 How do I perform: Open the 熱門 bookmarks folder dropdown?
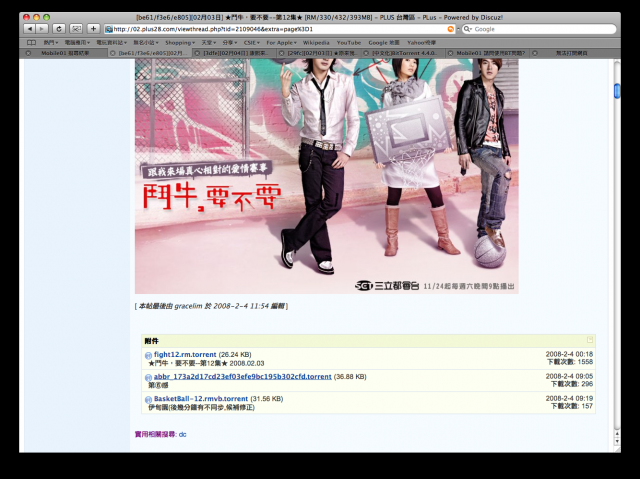pyautogui.click(x=51, y=42)
